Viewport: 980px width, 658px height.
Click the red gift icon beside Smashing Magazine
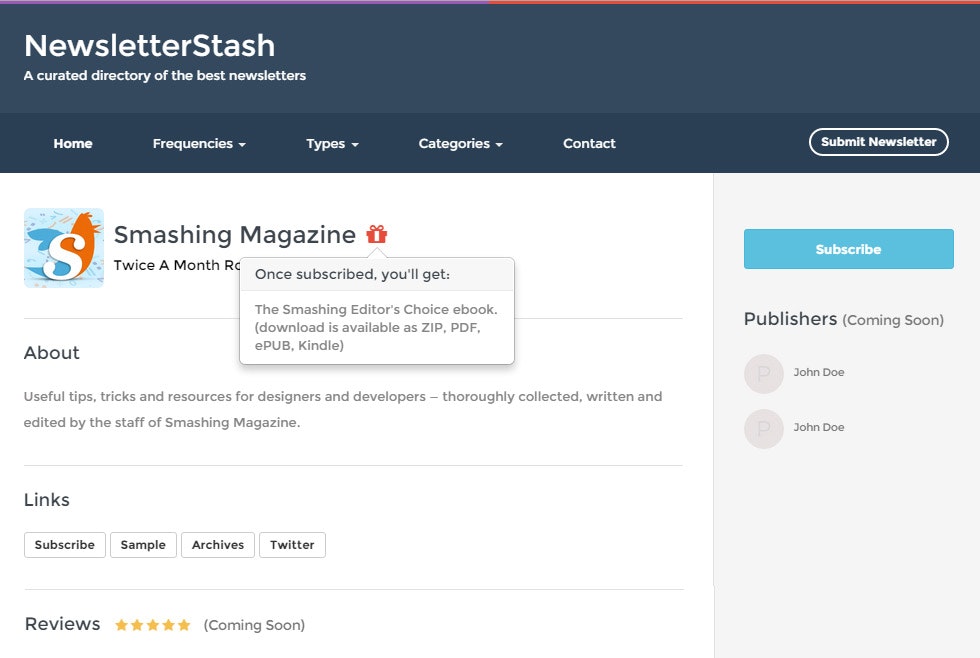(375, 234)
